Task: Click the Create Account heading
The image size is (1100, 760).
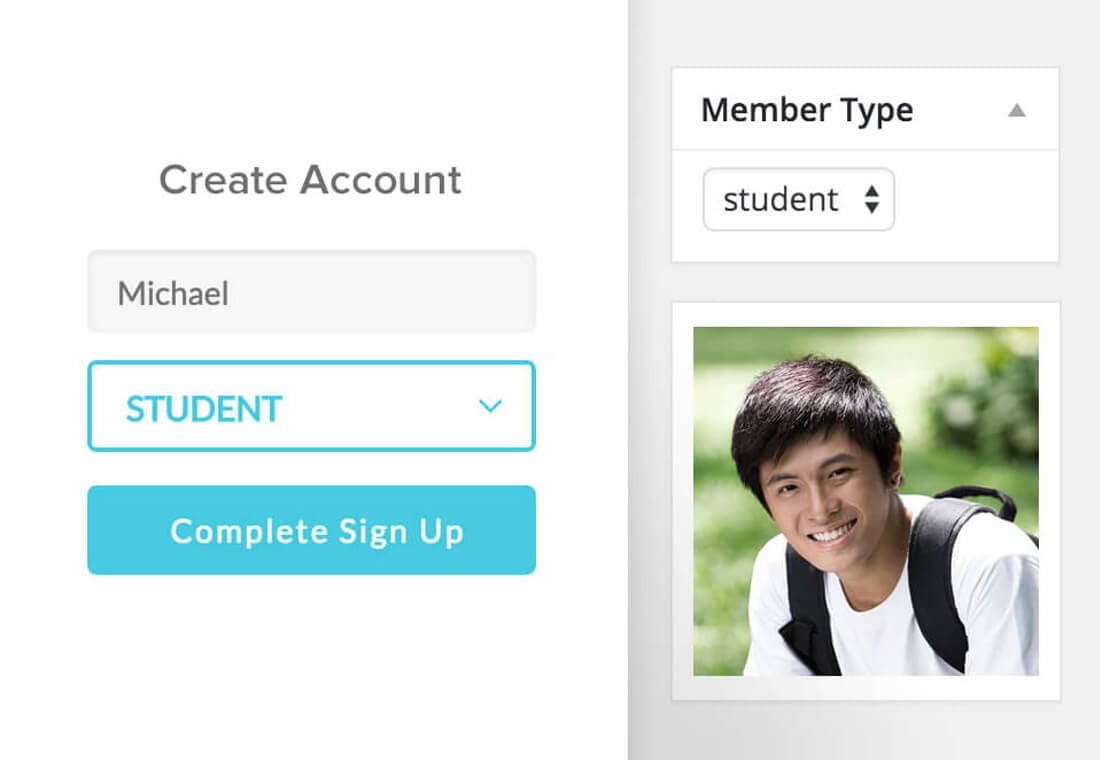Action: (310, 180)
